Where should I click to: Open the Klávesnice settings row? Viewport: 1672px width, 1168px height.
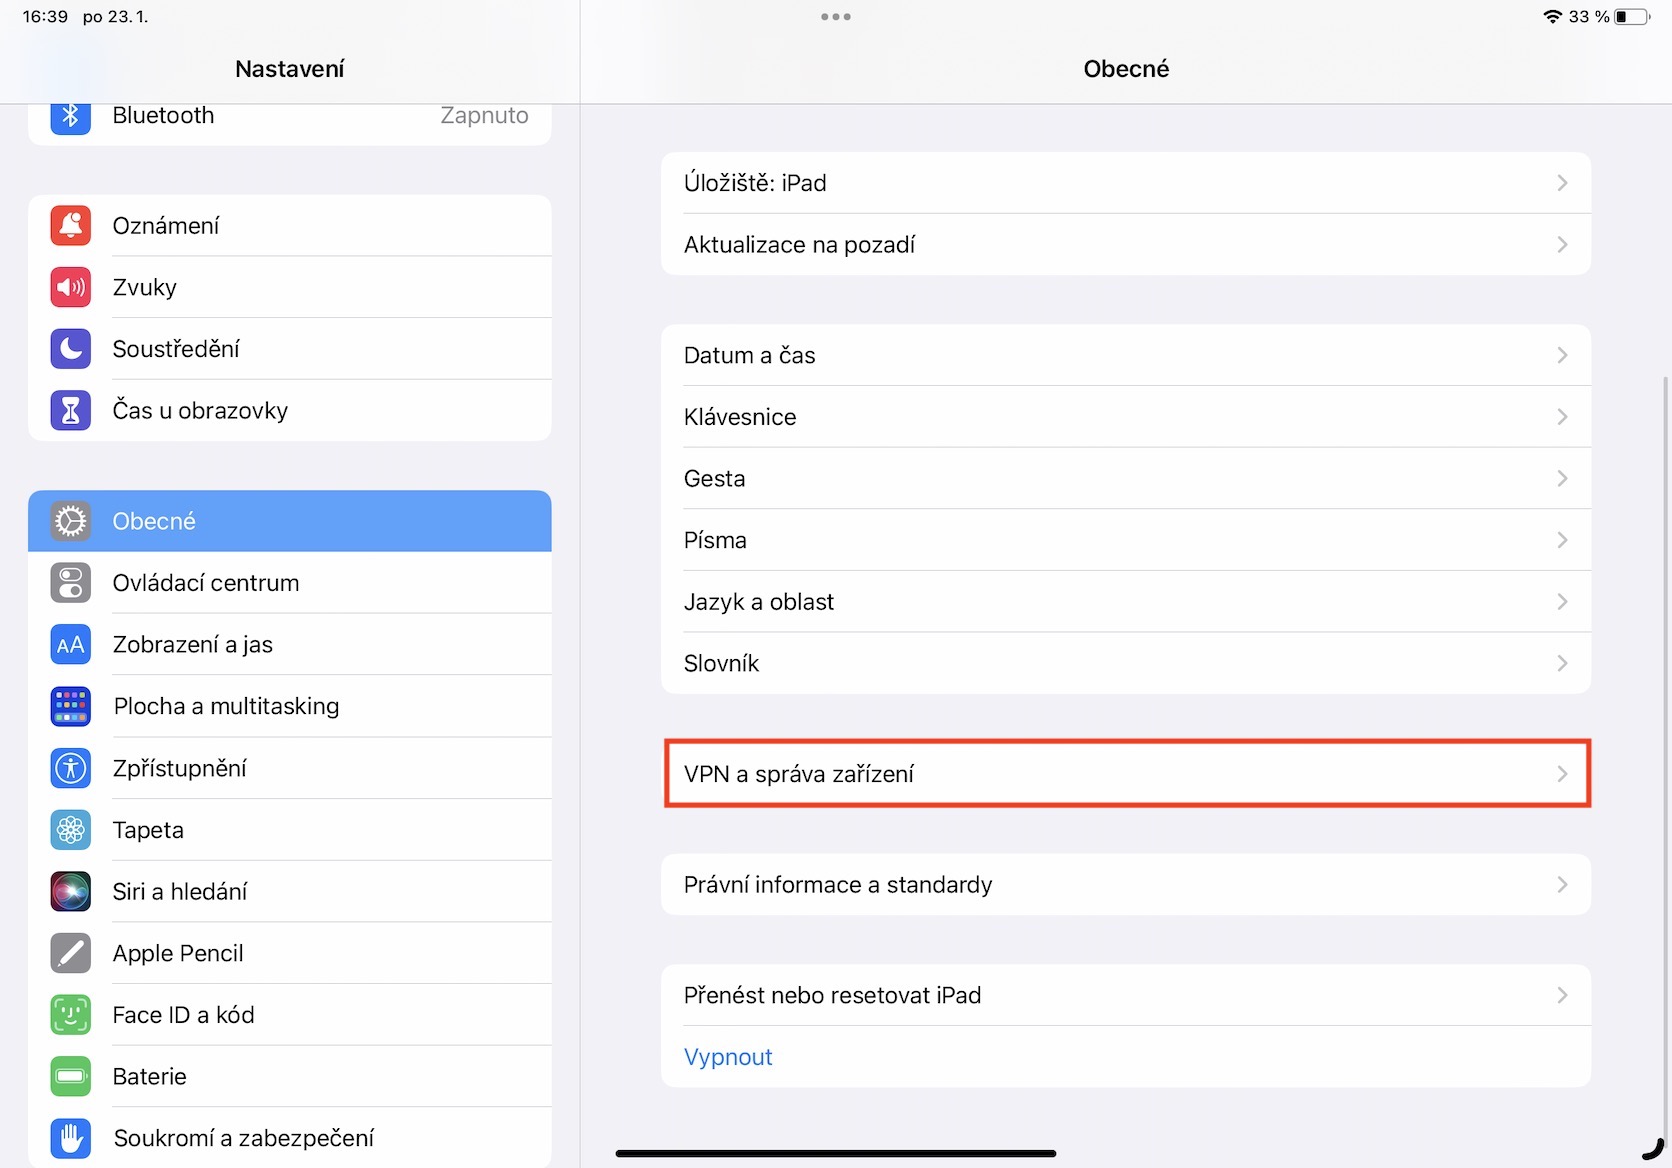point(740,417)
